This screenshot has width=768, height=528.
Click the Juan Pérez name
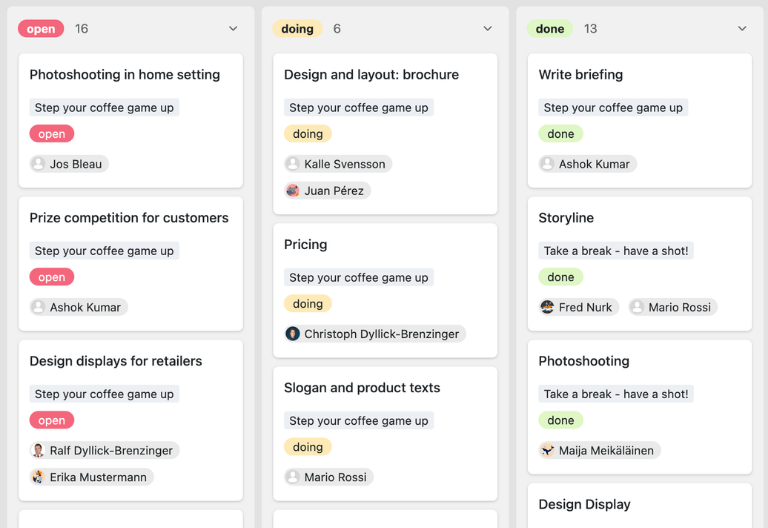[334, 191]
